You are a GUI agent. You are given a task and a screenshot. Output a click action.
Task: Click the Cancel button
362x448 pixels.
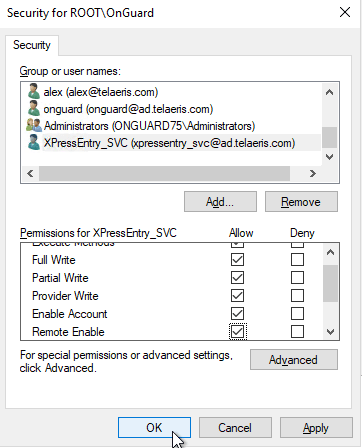235,427
